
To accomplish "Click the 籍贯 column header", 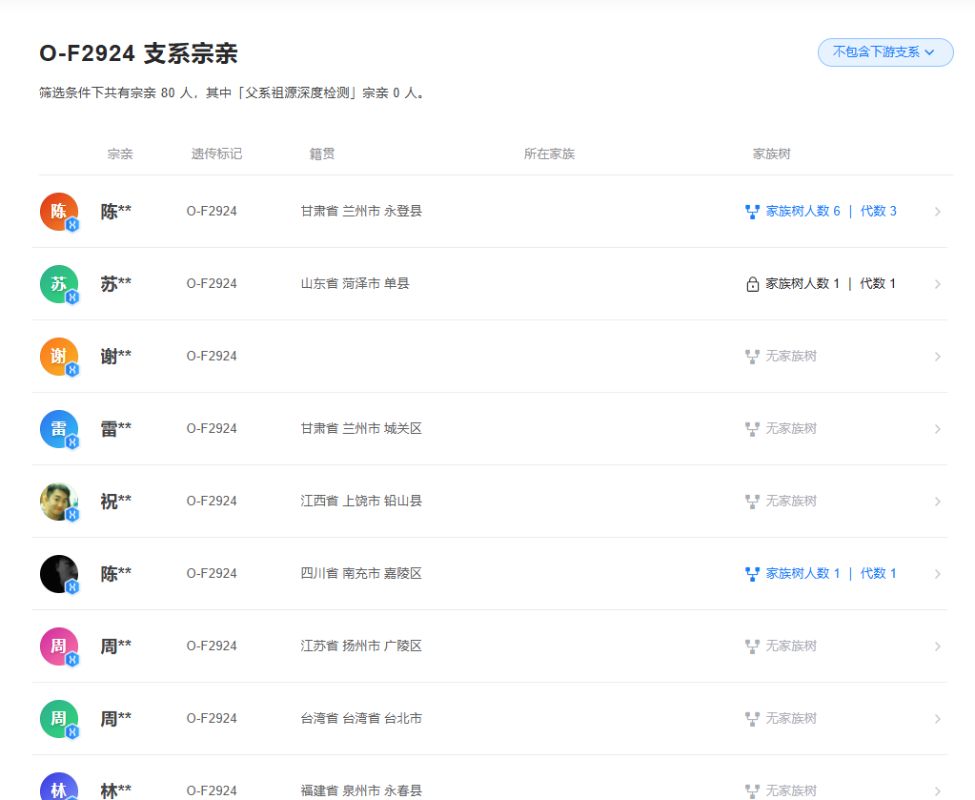I will (322, 154).
